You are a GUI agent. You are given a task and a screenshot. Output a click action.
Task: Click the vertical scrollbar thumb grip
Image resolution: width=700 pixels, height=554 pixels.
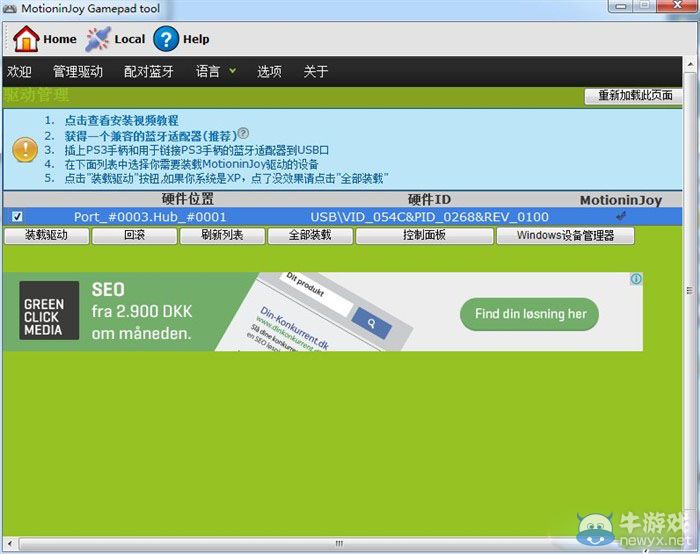[690, 291]
